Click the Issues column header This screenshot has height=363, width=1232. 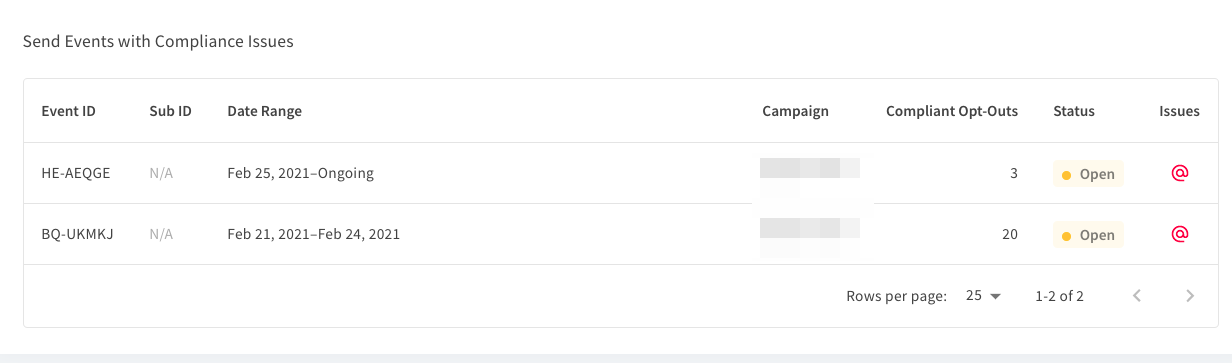[1179, 111]
